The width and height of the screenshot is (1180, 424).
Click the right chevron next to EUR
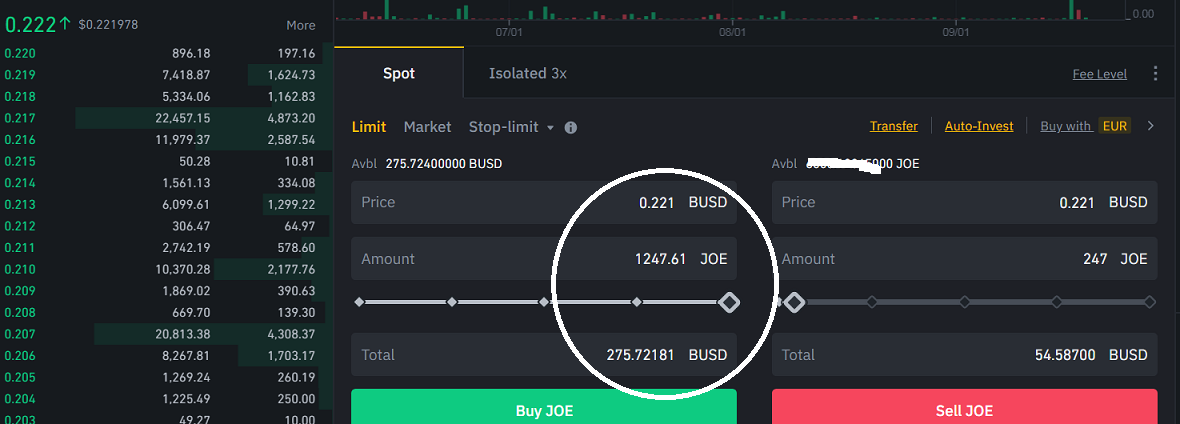click(1150, 126)
